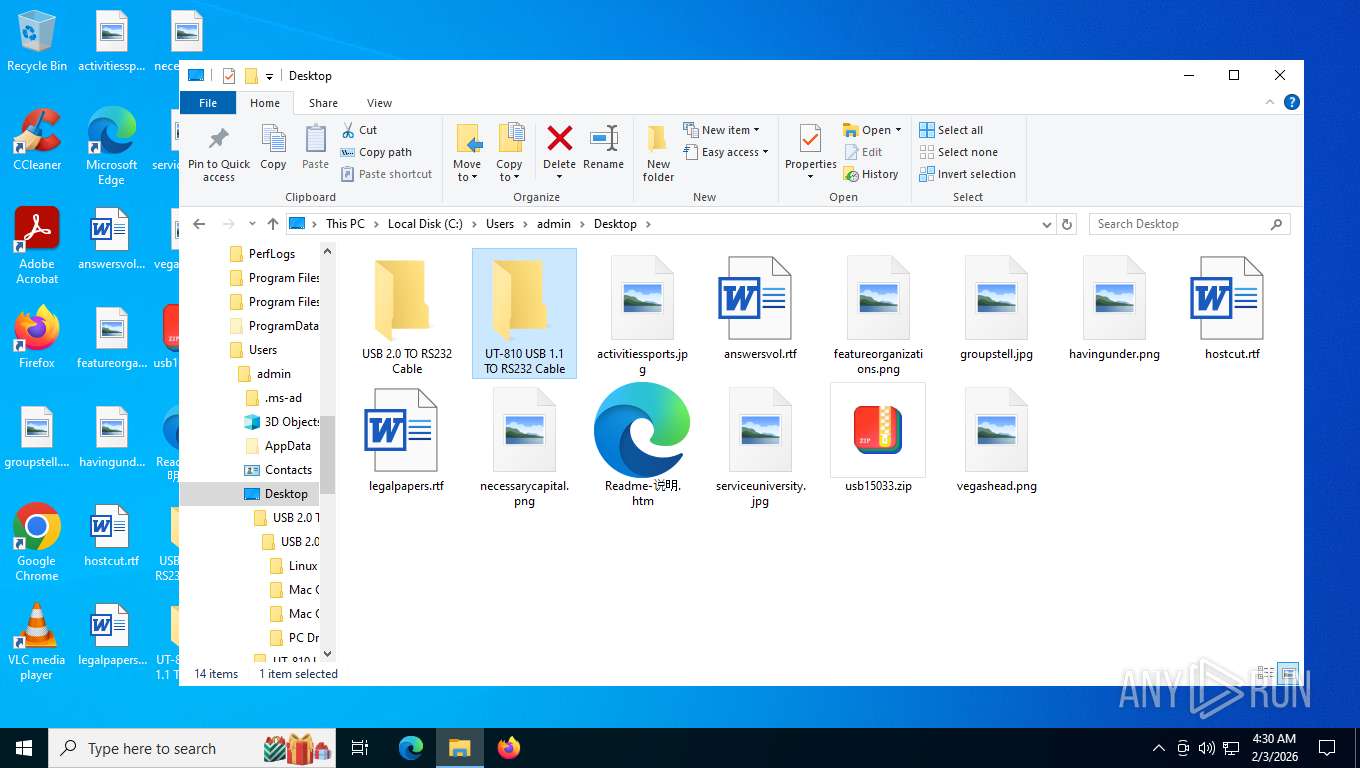The width and height of the screenshot is (1360, 768).
Task: Switch to the Share ribbon tab
Action: click(x=323, y=103)
